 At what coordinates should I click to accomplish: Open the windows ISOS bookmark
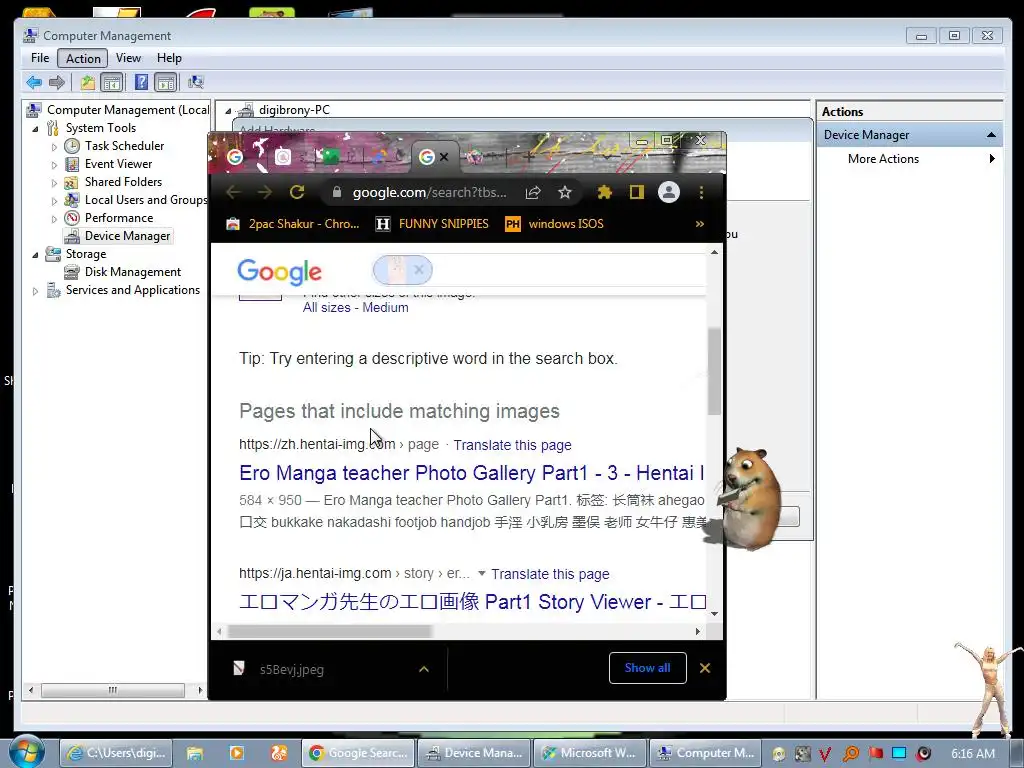pos(554,224)
